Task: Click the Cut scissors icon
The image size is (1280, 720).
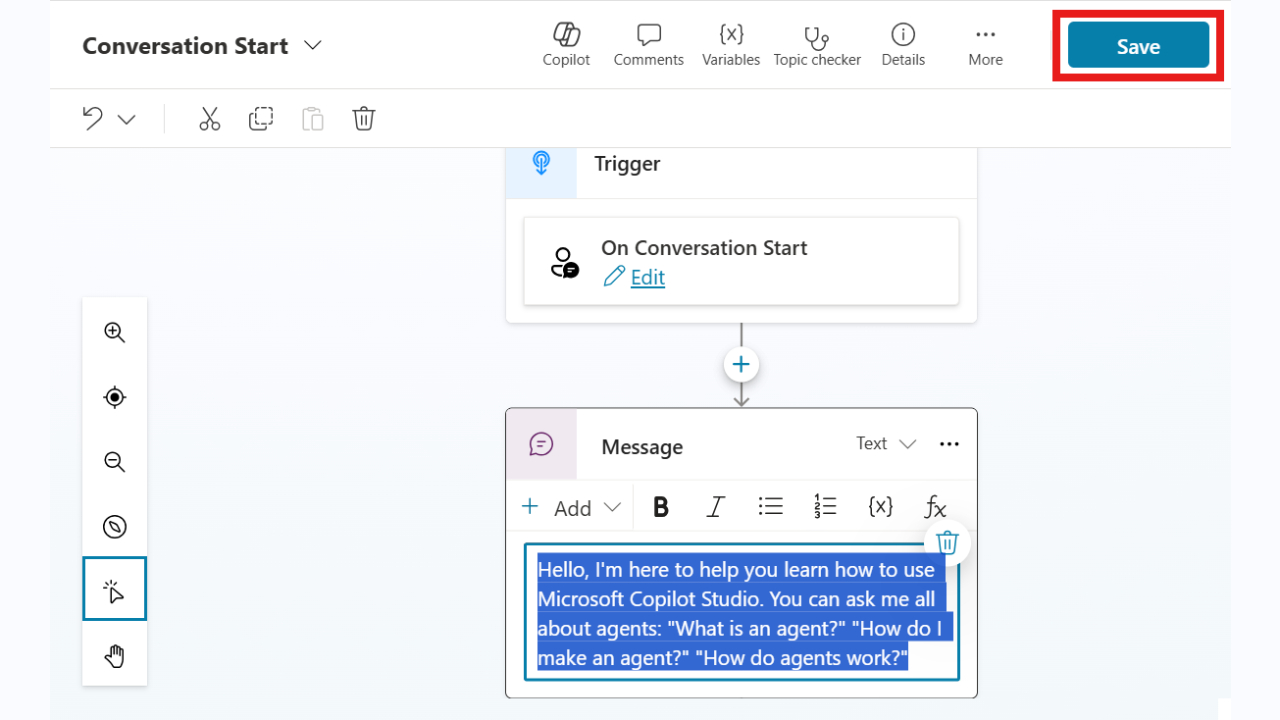Action: [209, 119]
